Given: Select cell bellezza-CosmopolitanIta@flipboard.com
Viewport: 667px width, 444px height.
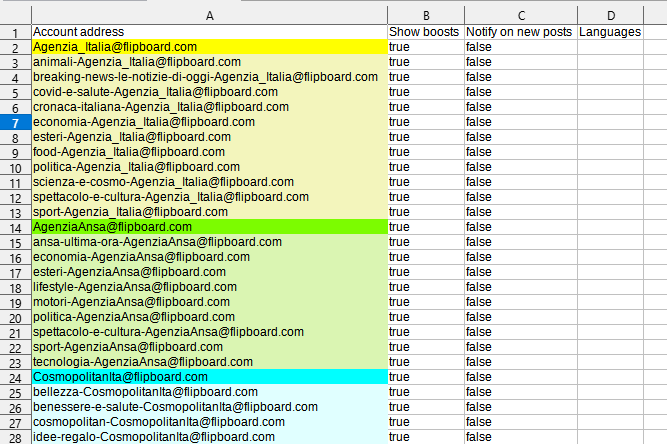Looking at the screenshot, I should [x=210, y=392].
